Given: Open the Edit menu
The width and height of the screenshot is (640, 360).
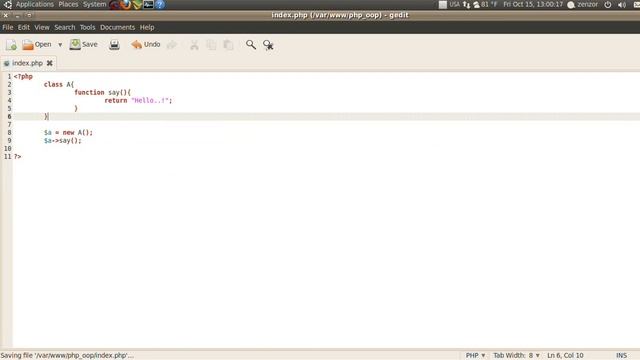Looking at the screenshot, I should pyautogui.click(x=24, y=27).
